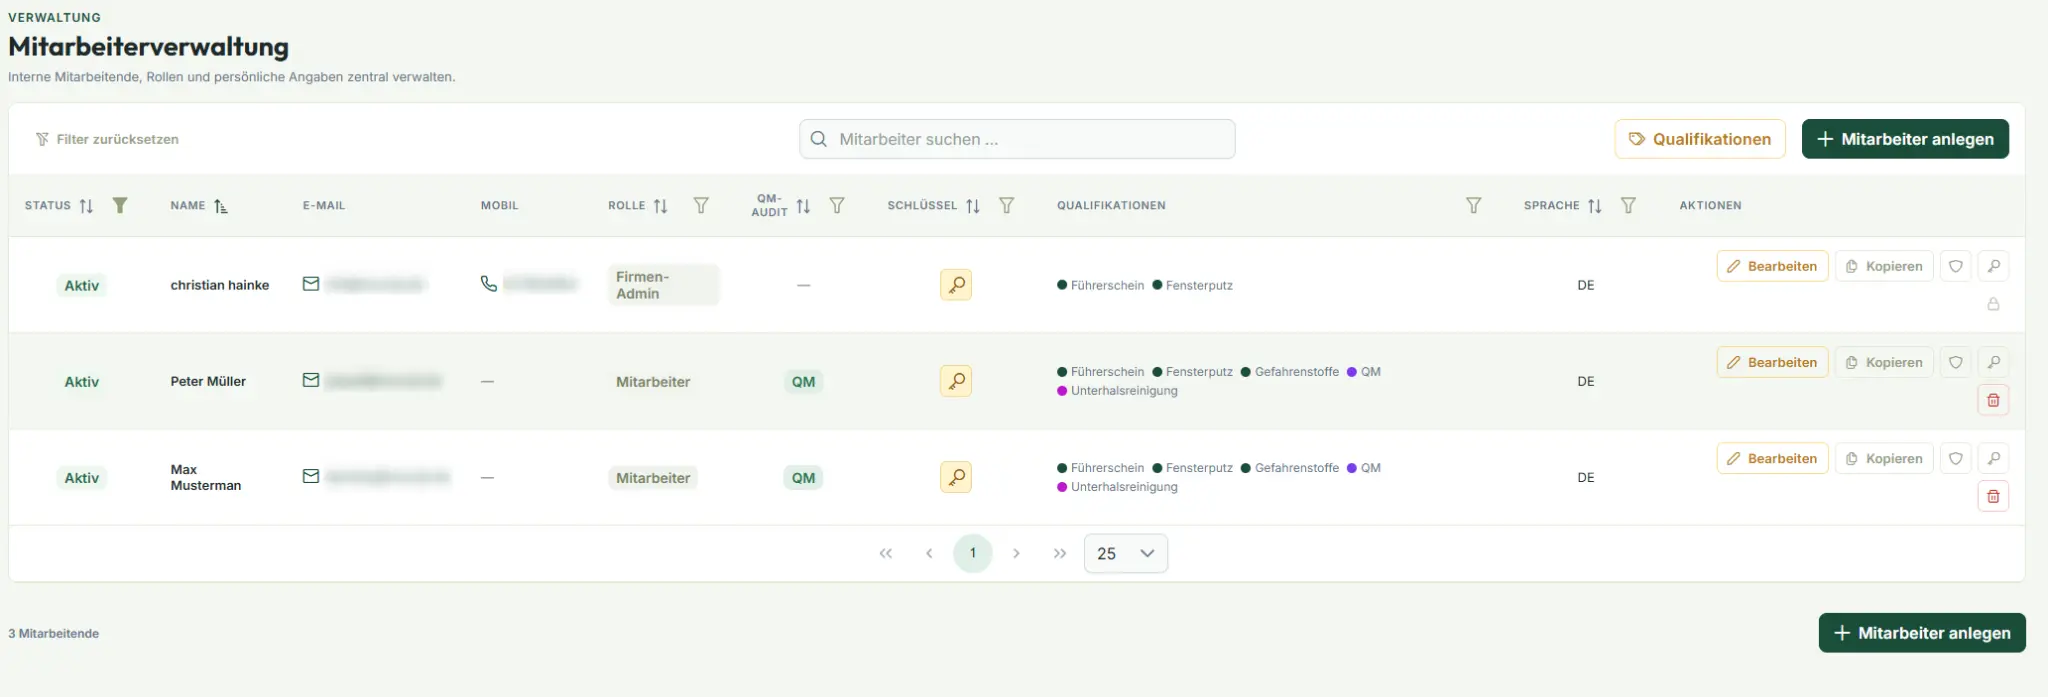Sort by the Sprache column
Viewport: 2048px width, 697px height.
[1595, 206]
